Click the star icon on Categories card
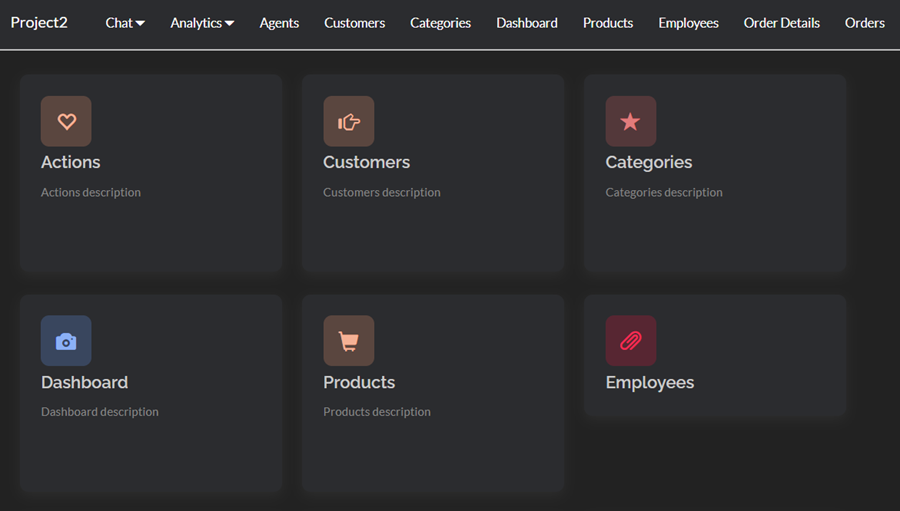The image size is (900, 511). coord(630,121)
